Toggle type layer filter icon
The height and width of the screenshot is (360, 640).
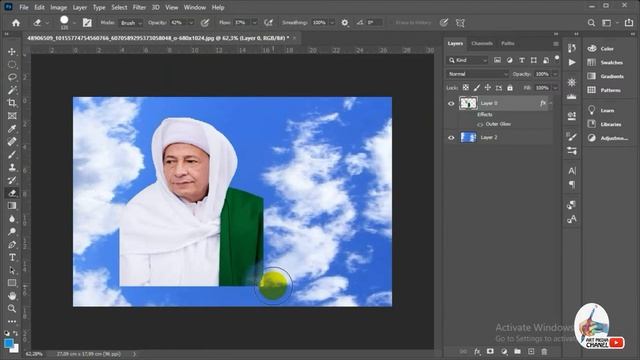point(522,60)
